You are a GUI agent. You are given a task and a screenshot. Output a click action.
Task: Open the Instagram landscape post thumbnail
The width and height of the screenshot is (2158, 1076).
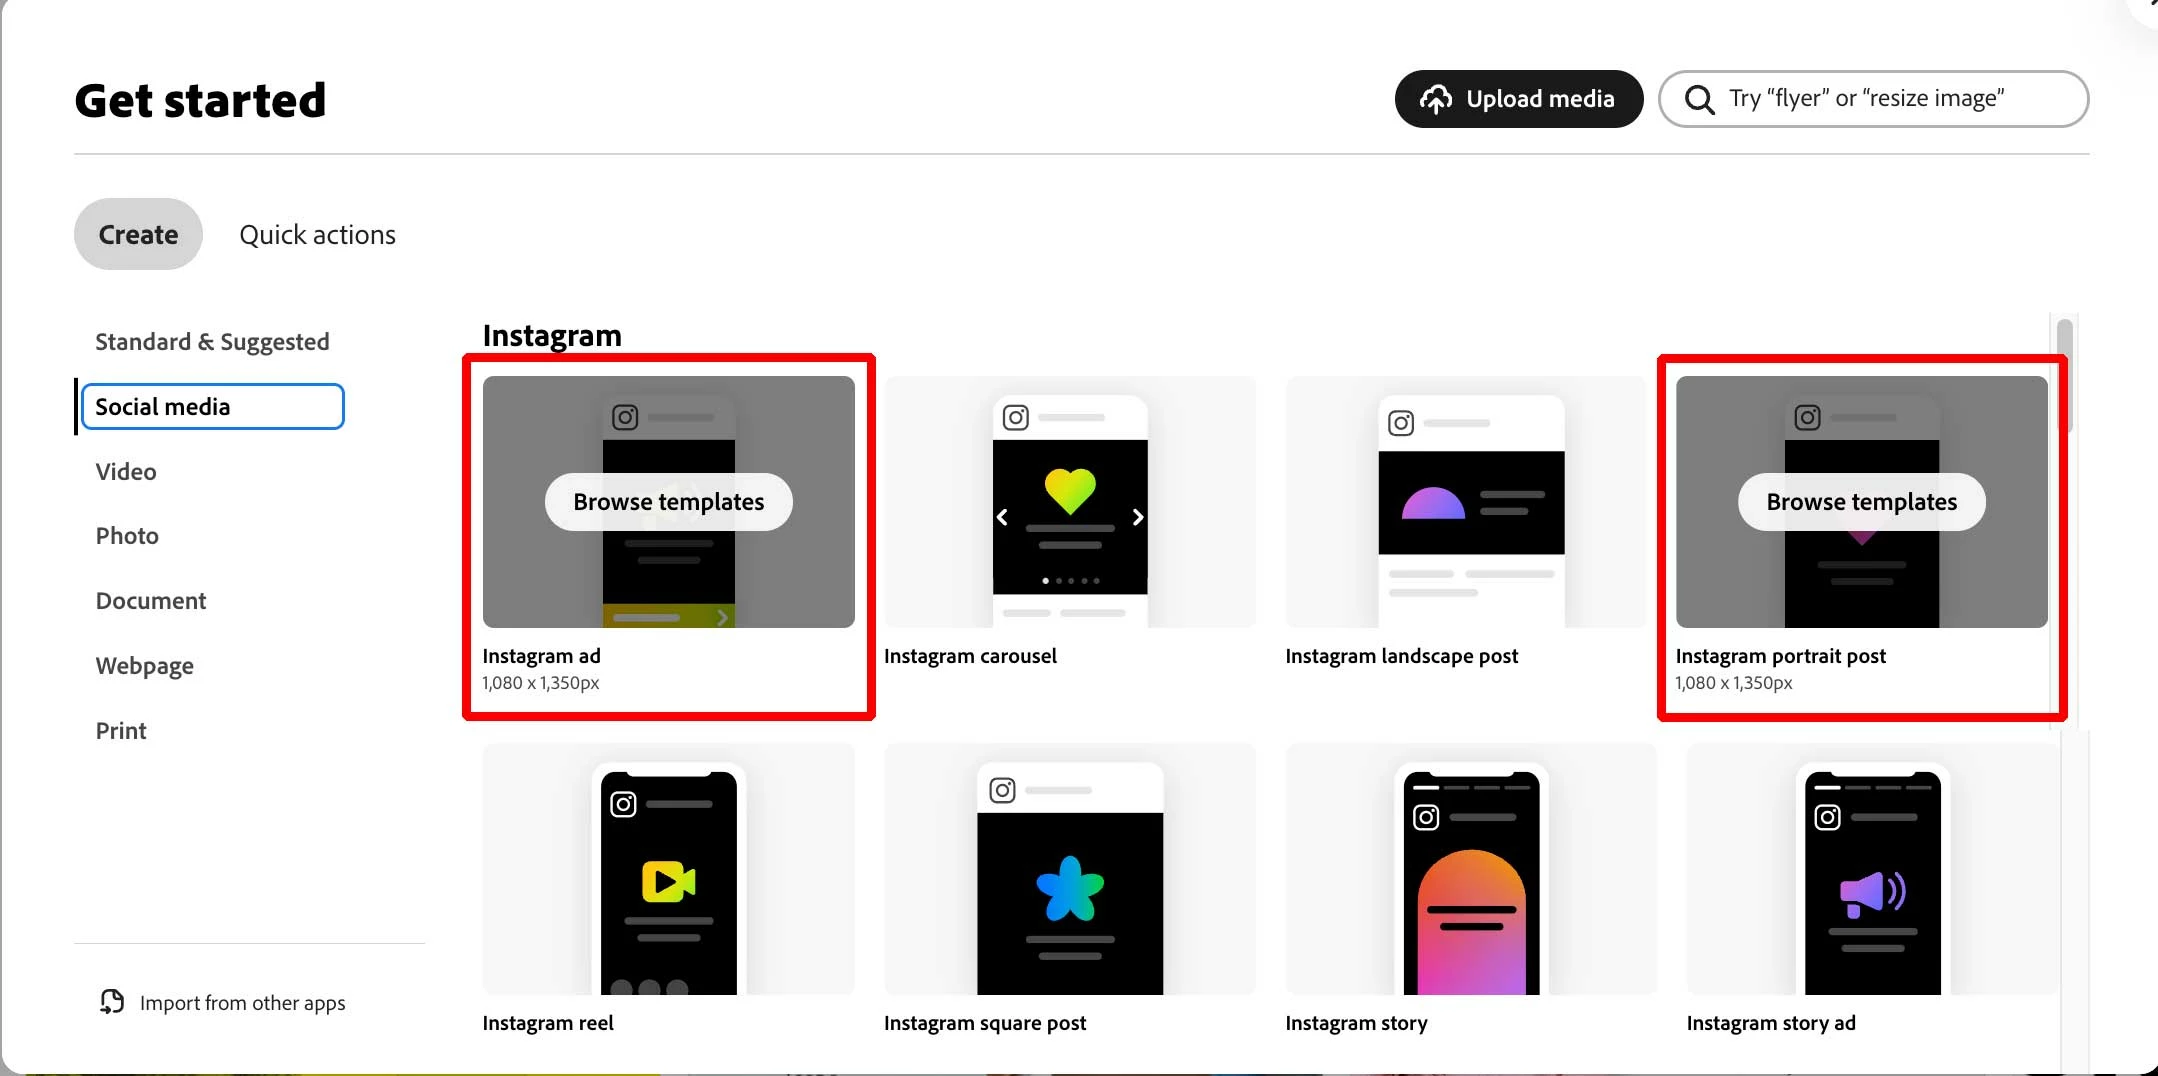click(x=1466, y=502)
